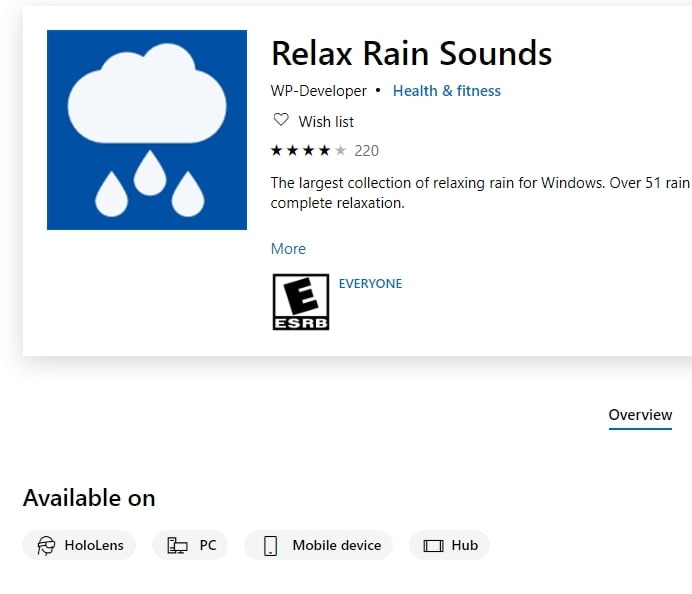Select the HoloLens platform label
The width and height of the screenshot is (692, 594).
click(x=94, y=546)
